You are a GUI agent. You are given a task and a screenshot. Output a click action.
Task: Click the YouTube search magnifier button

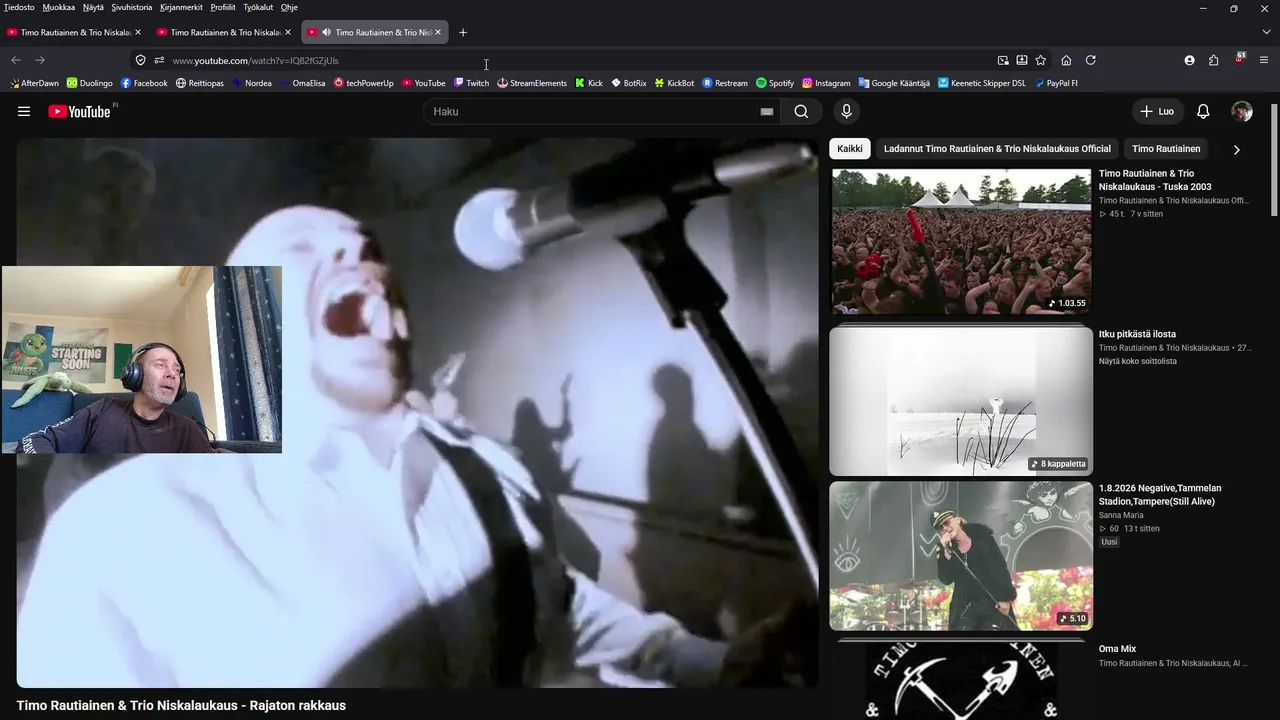click(801, 111)
